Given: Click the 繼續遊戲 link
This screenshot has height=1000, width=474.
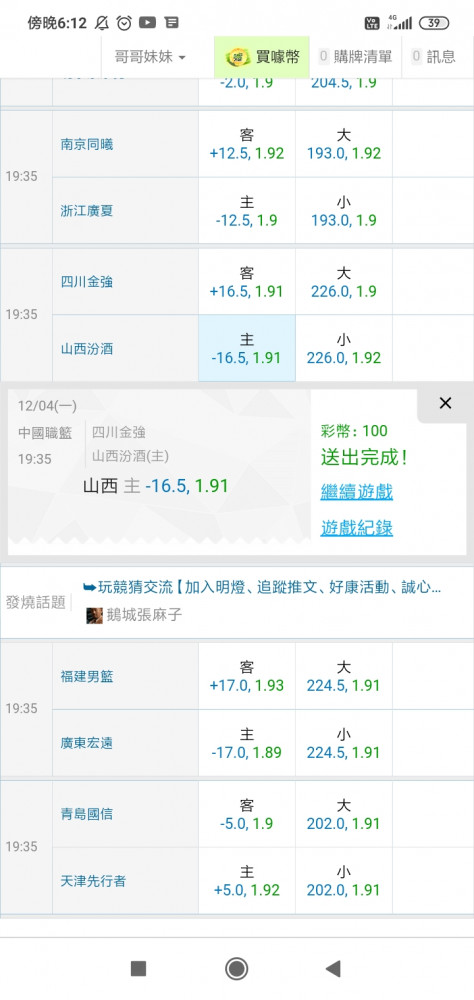Looking at the screenshot, I should (357, 492).
